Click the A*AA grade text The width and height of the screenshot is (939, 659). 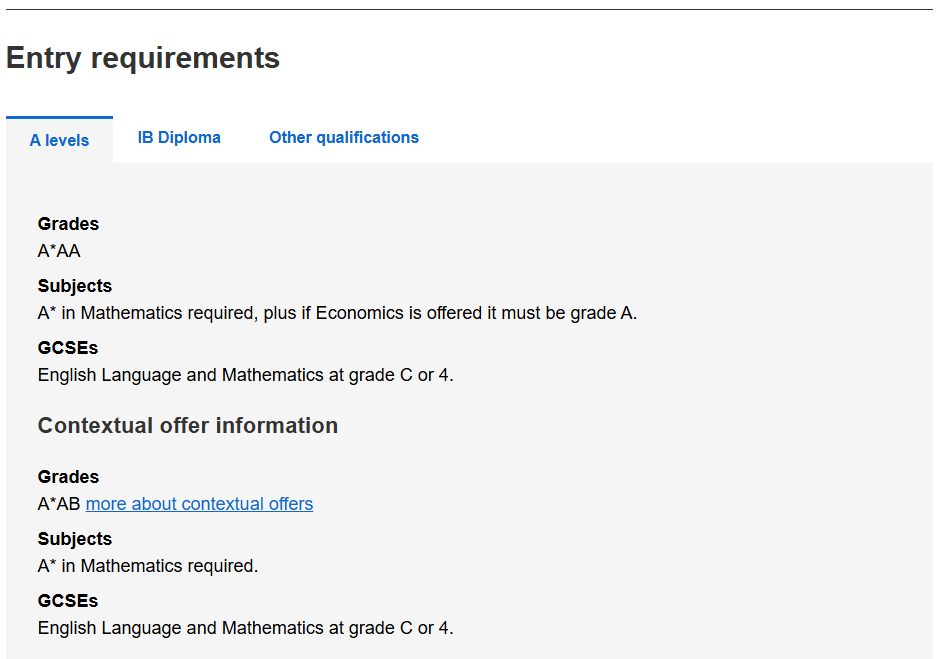[59, 251]
